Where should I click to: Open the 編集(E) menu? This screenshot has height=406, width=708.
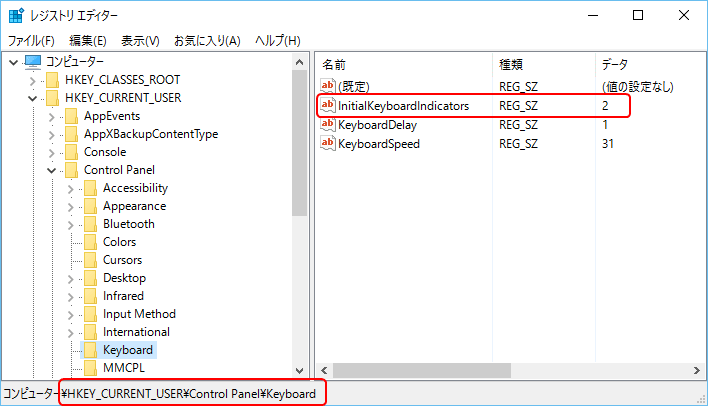(88, 41)
